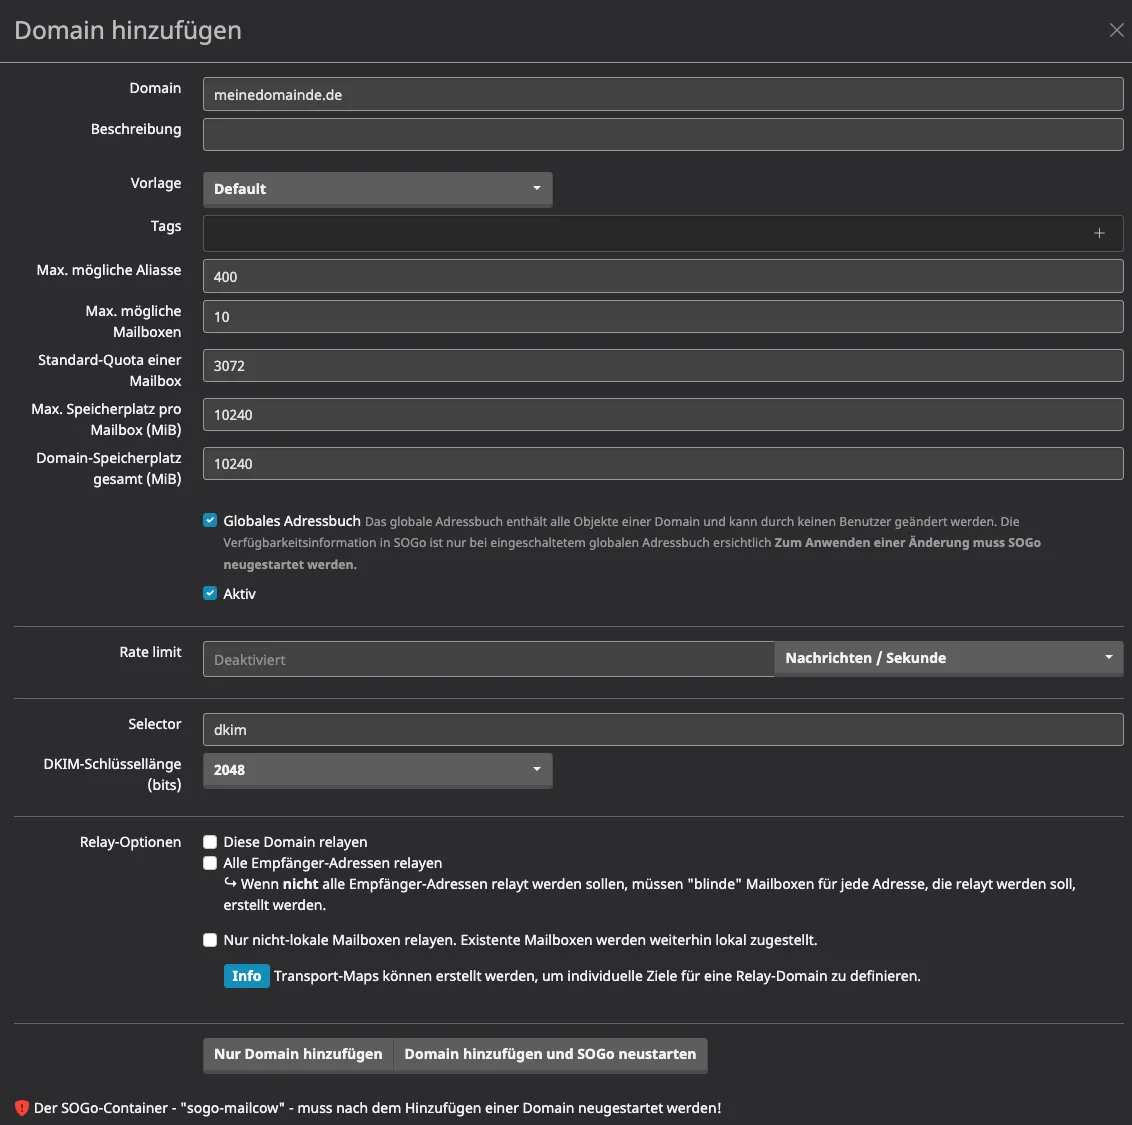This screenshot has width=1132, height=1125.
Task: Focus the Standard-Quota einer Mailbox field
Action: pyautogui.click(x=663, y=366)
